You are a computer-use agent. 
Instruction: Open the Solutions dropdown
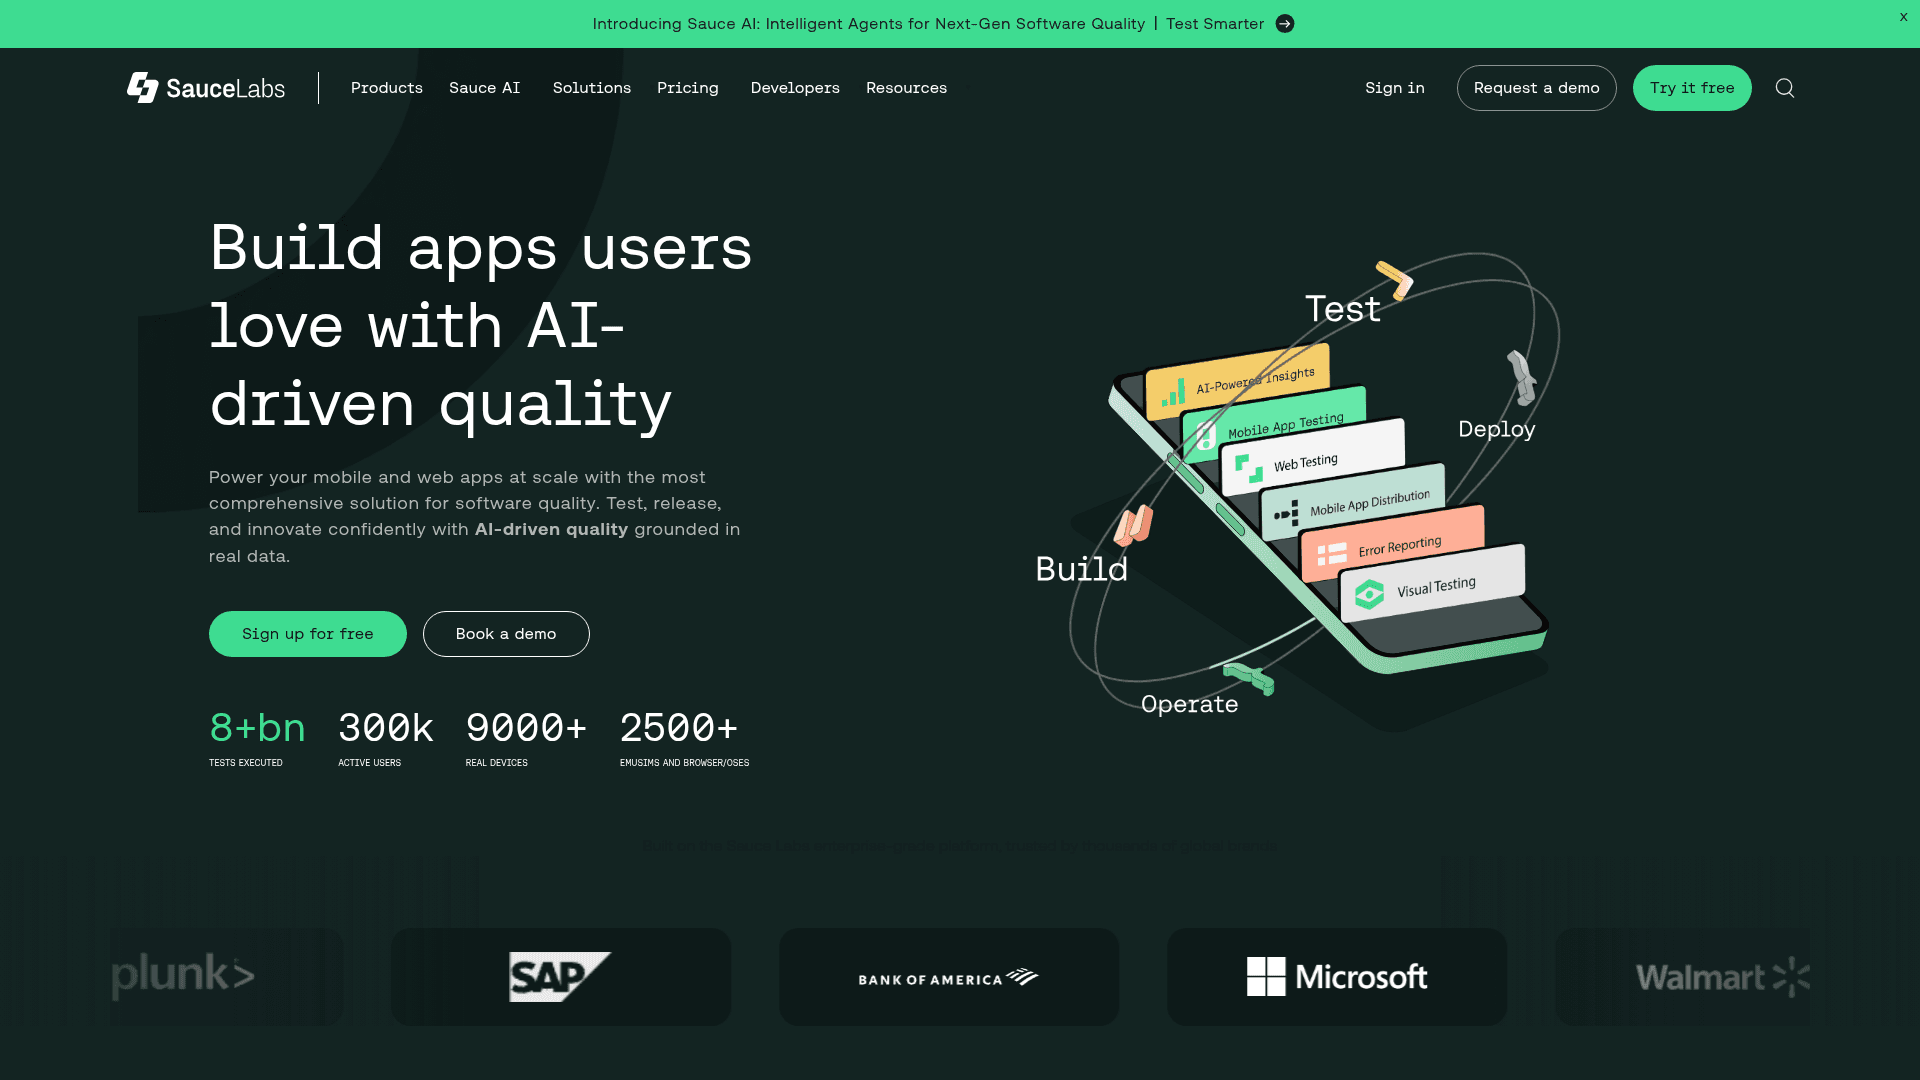[x=591, y=88]
